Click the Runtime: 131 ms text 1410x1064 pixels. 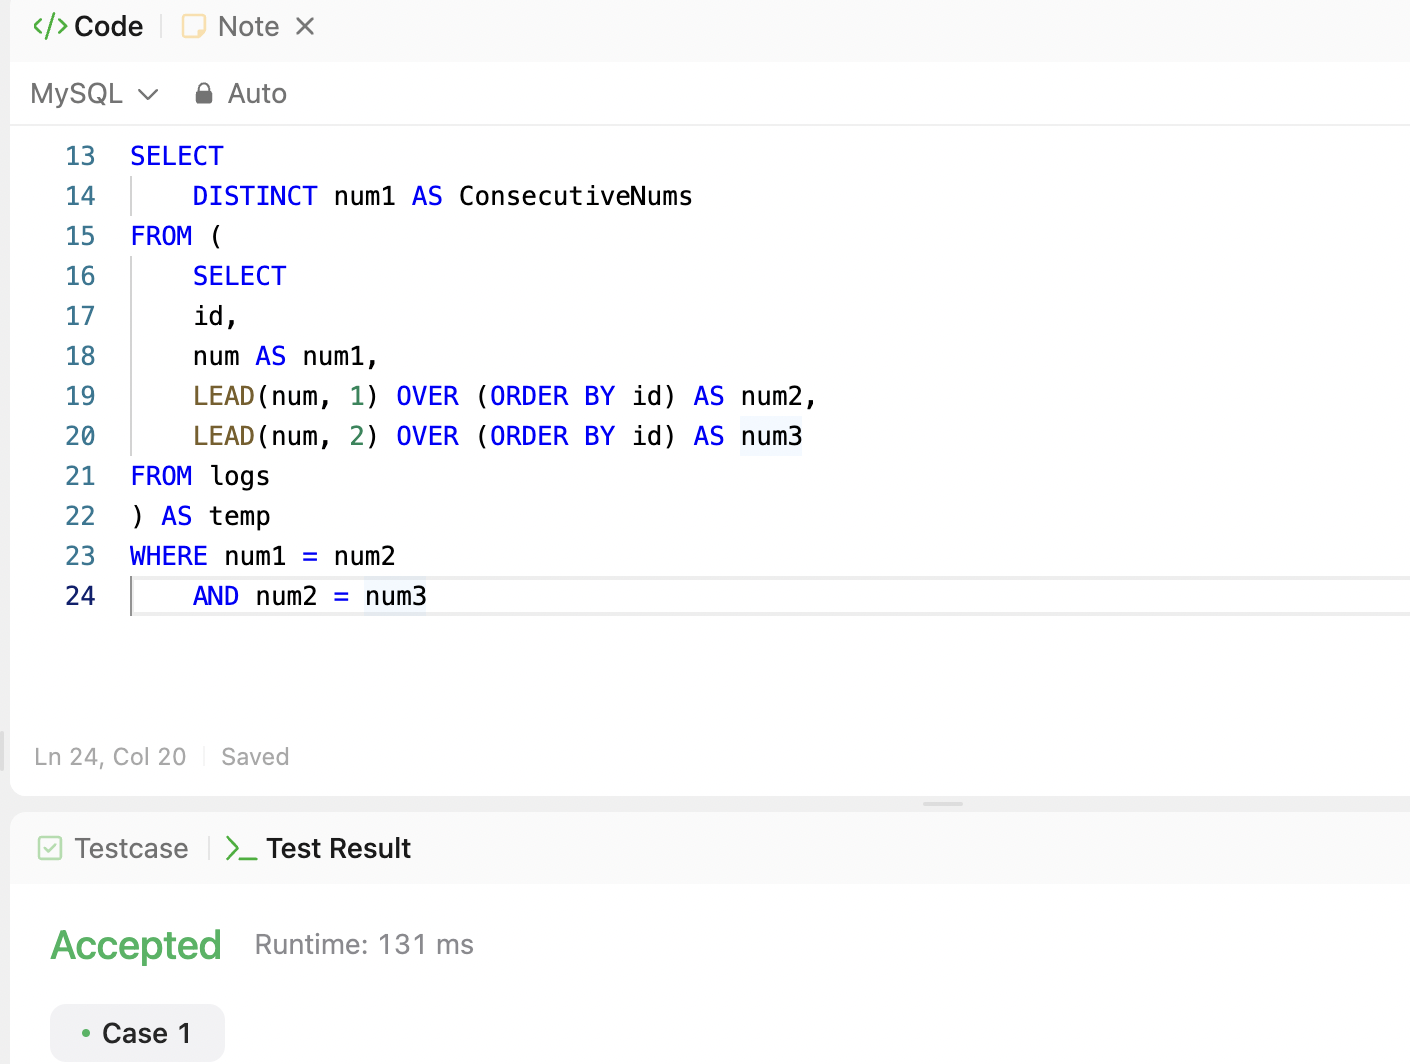[364, 945]
